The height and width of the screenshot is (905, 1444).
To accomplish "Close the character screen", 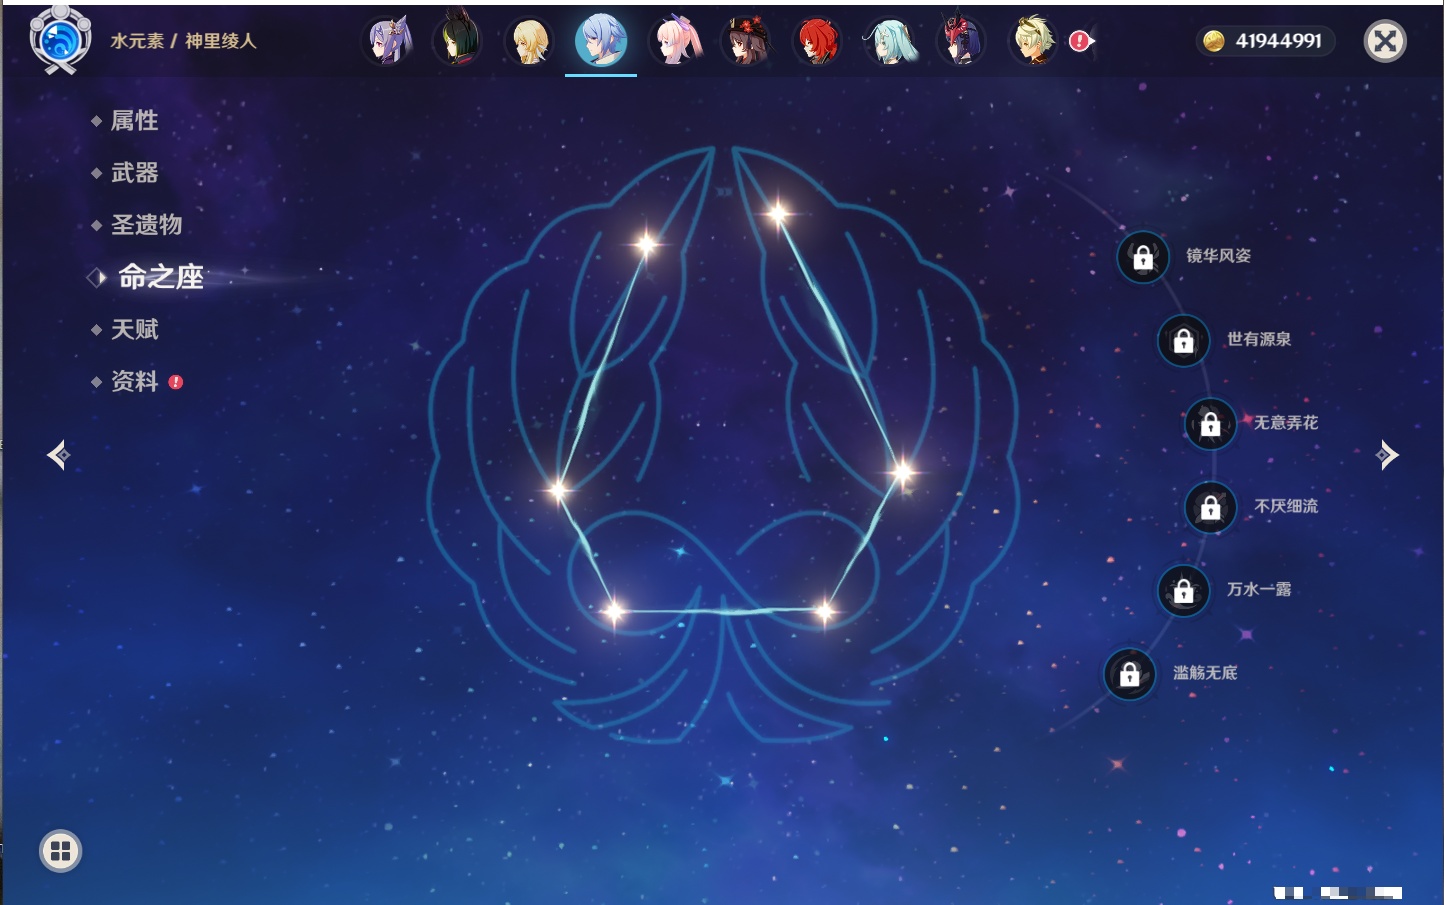I will [1385, 41].
